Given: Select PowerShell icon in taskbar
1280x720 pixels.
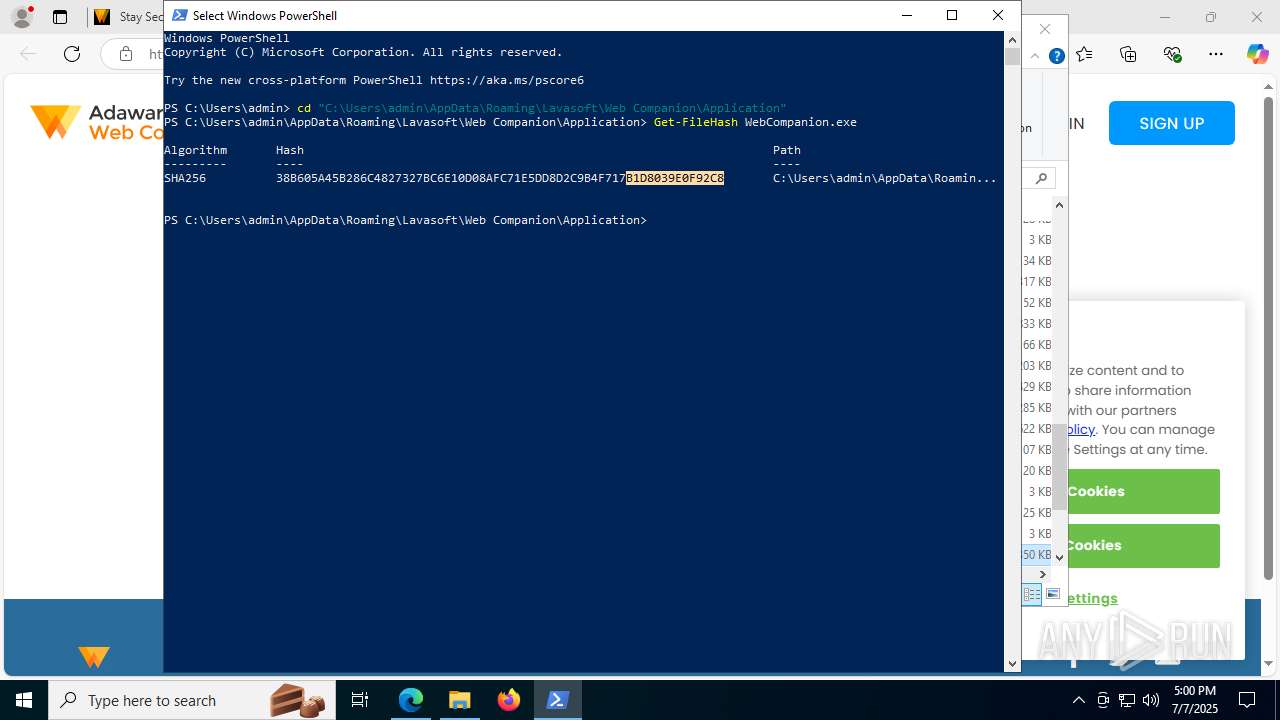Looking at the screenshot, I should 558,700.
